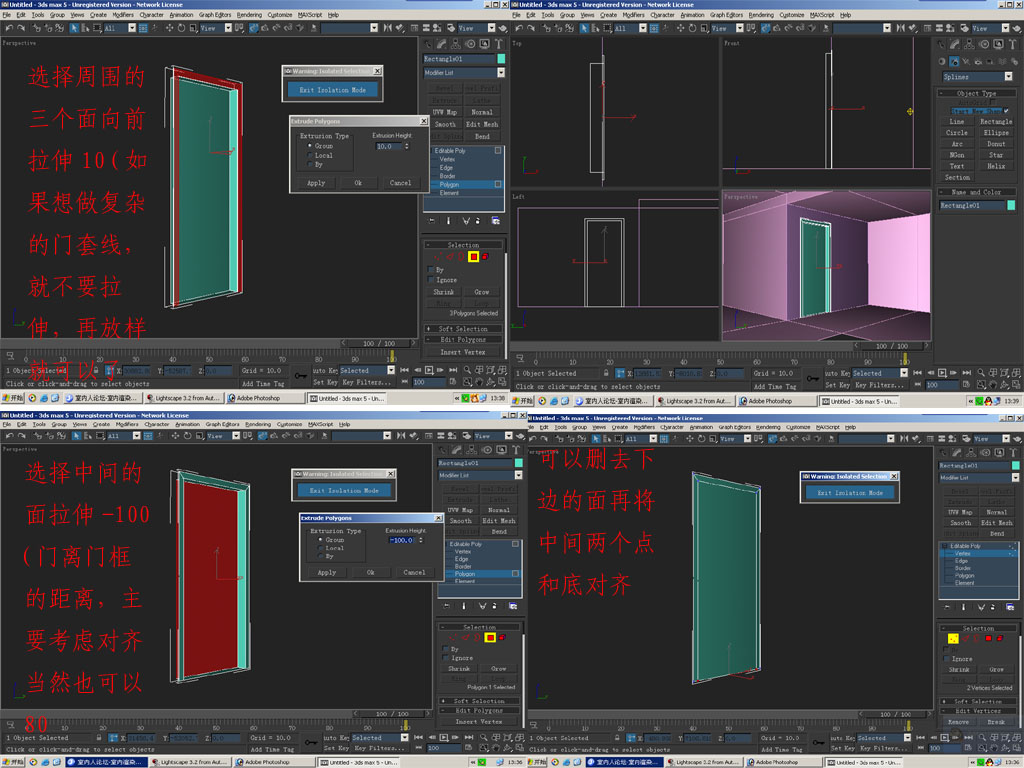Click Rectangle button in top-right Object Type
The image size is (1024, 768).
(x=996, y=121)
